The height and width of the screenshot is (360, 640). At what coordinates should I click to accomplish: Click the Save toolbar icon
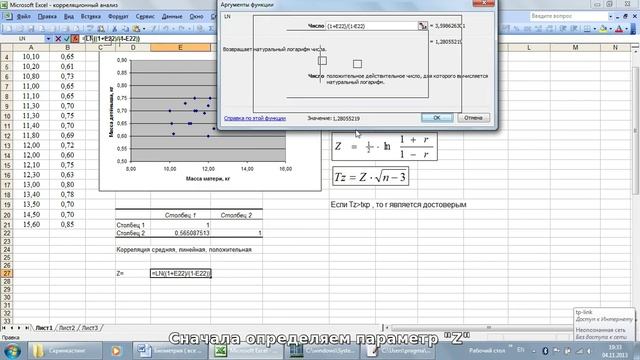[31, 29]
